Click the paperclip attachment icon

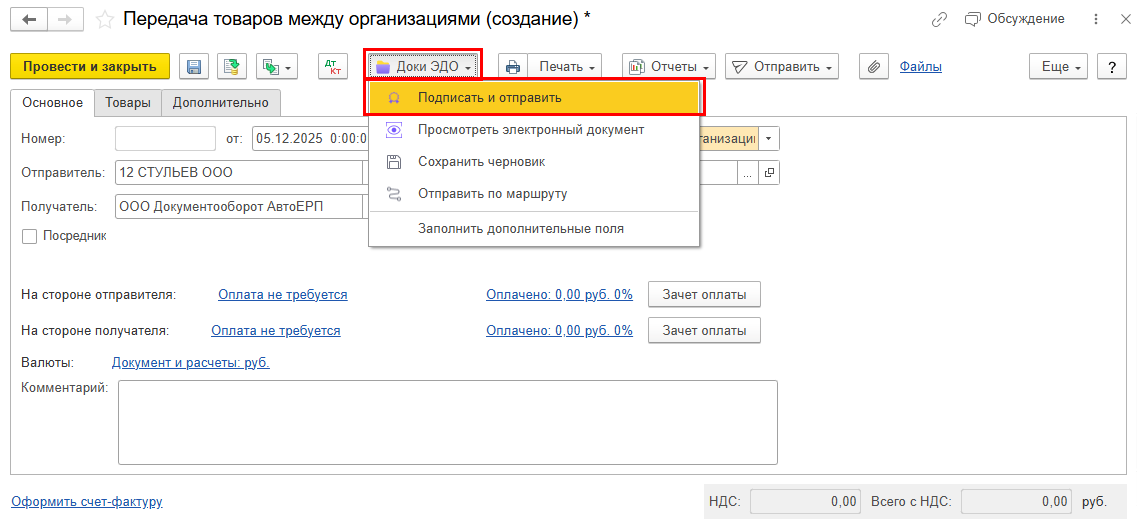tap(873, 67)
